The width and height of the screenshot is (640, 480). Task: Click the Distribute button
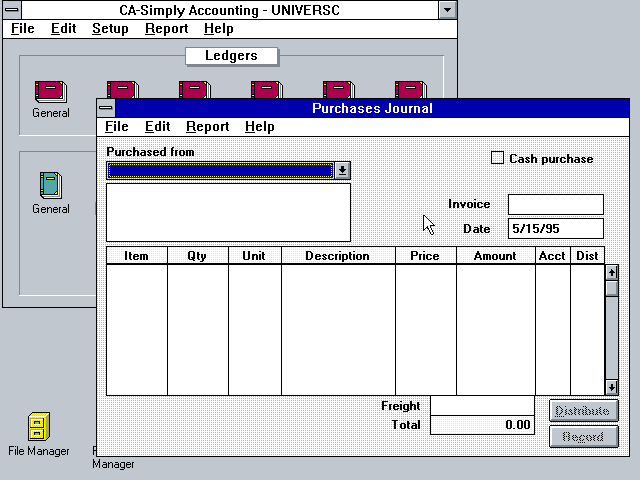tap(584, 411)
